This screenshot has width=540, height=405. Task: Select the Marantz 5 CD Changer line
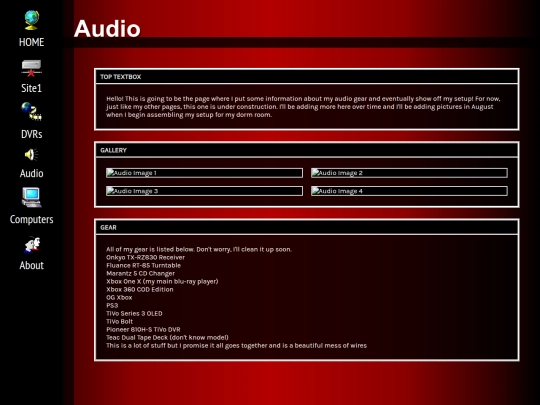pos(140,273)
